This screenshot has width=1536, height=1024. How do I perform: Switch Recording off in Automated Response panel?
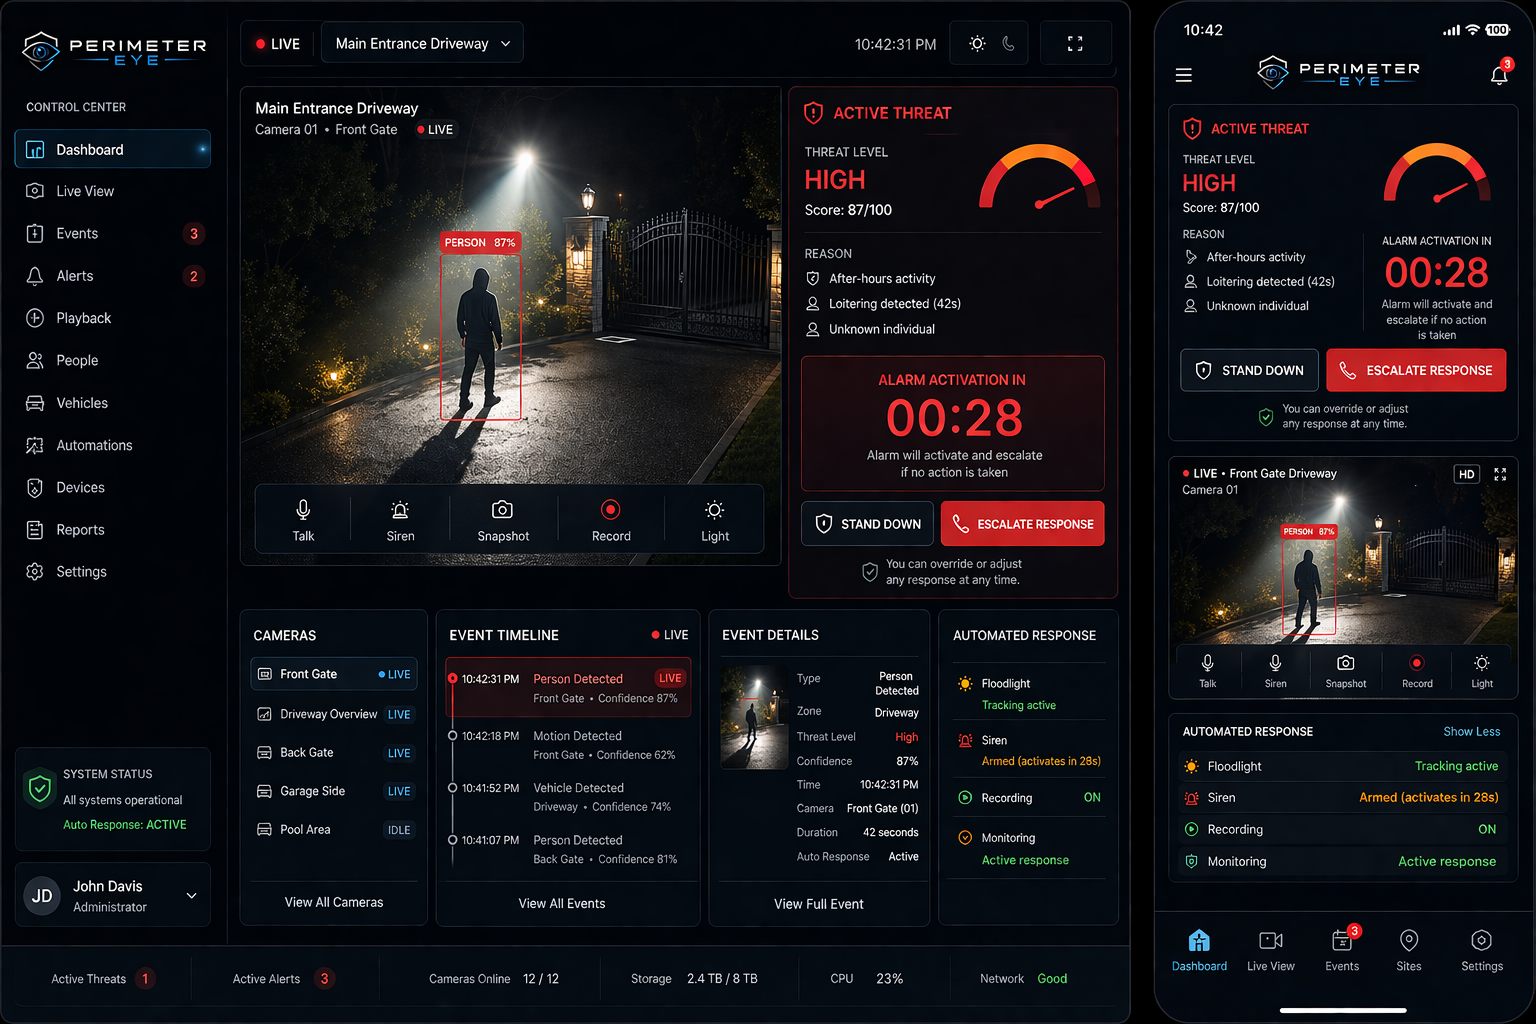pos(1092,797)
